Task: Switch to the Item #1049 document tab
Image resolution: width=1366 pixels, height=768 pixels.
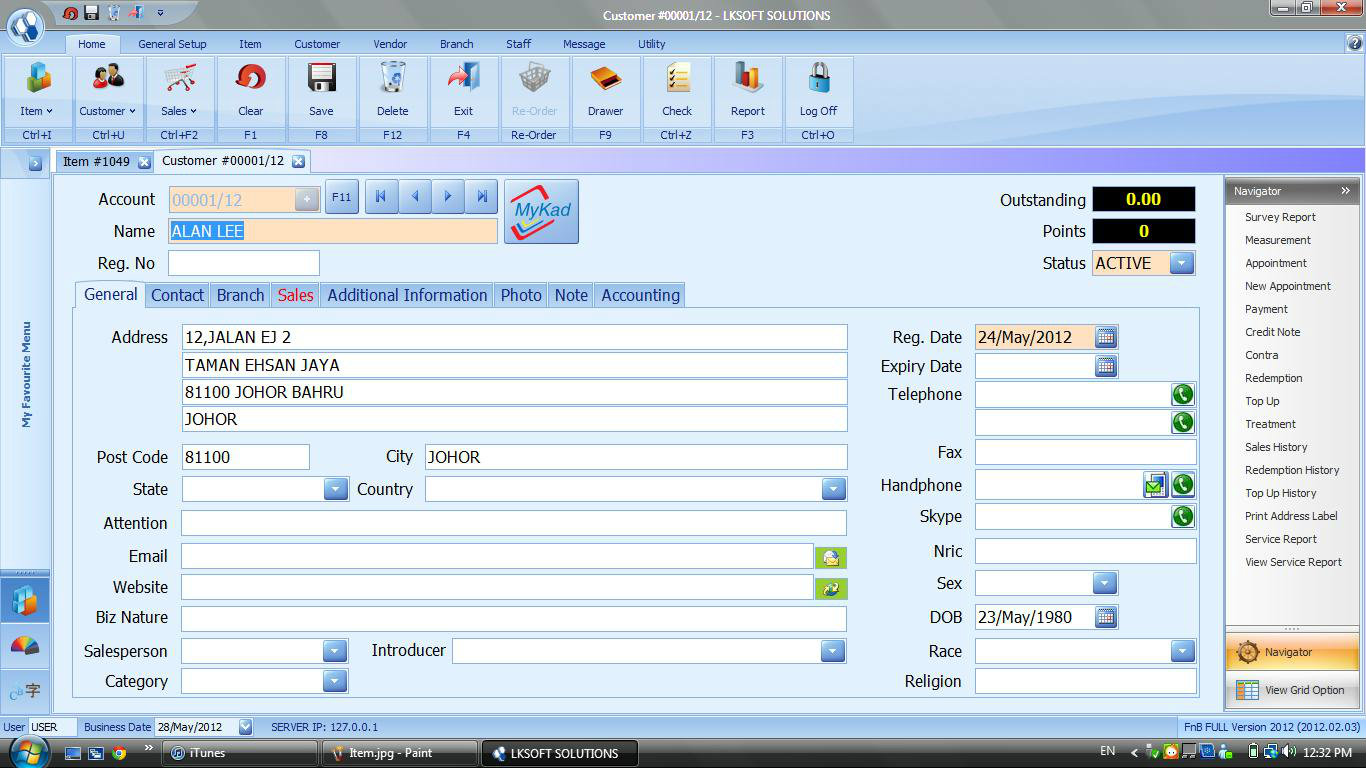Action: [96, 161]
